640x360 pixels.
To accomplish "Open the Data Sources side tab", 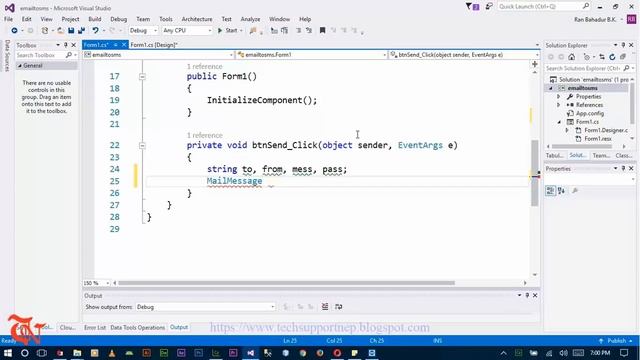I will point(7,56).
